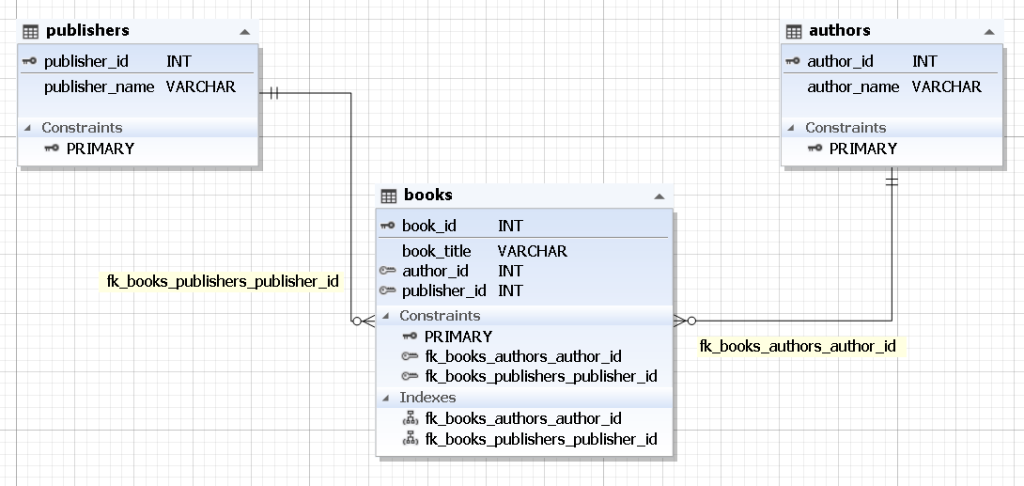
Task: Collapse the books table with its arrow
Action: (x=660, y=196)
